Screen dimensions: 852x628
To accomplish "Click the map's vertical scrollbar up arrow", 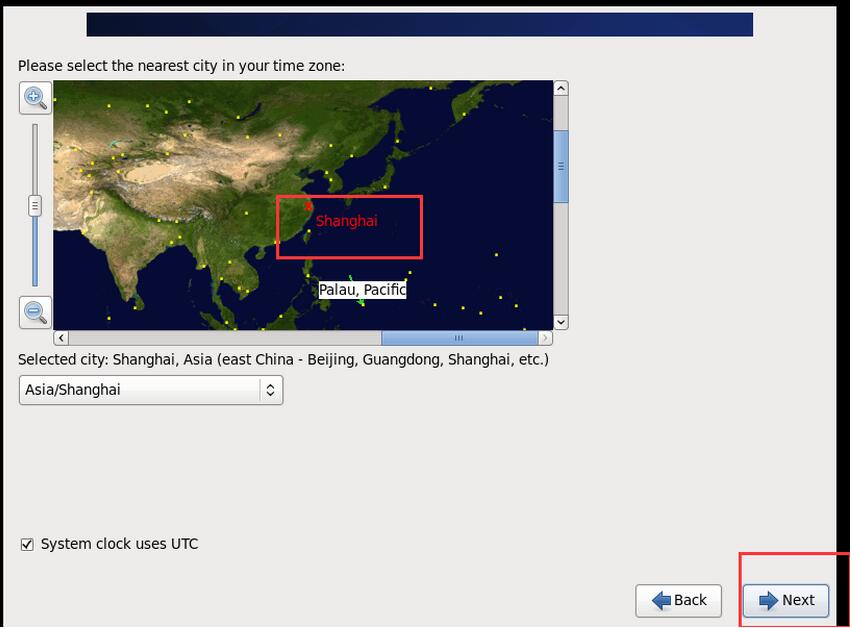I will click(561, 88).
